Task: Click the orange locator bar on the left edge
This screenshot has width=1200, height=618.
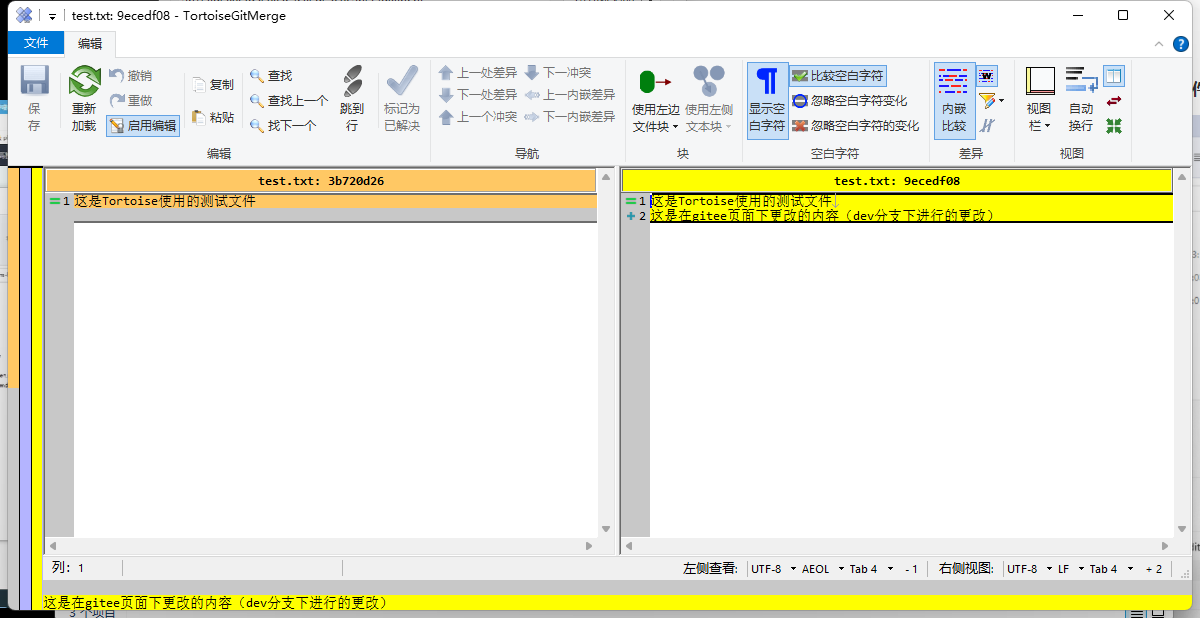Action: (x=13, y=278)
